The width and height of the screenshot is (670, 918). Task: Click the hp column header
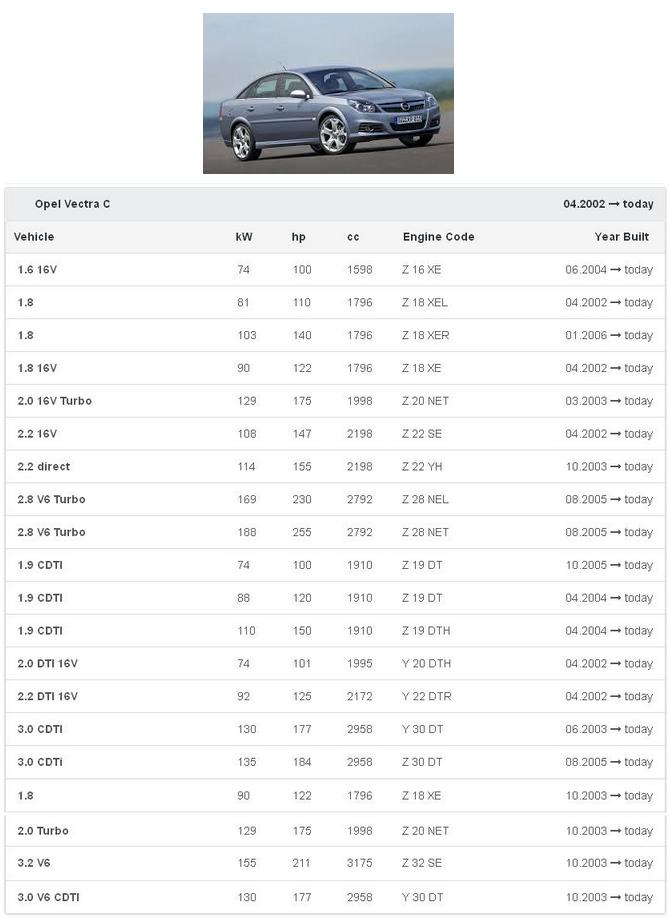pos(299,237)
